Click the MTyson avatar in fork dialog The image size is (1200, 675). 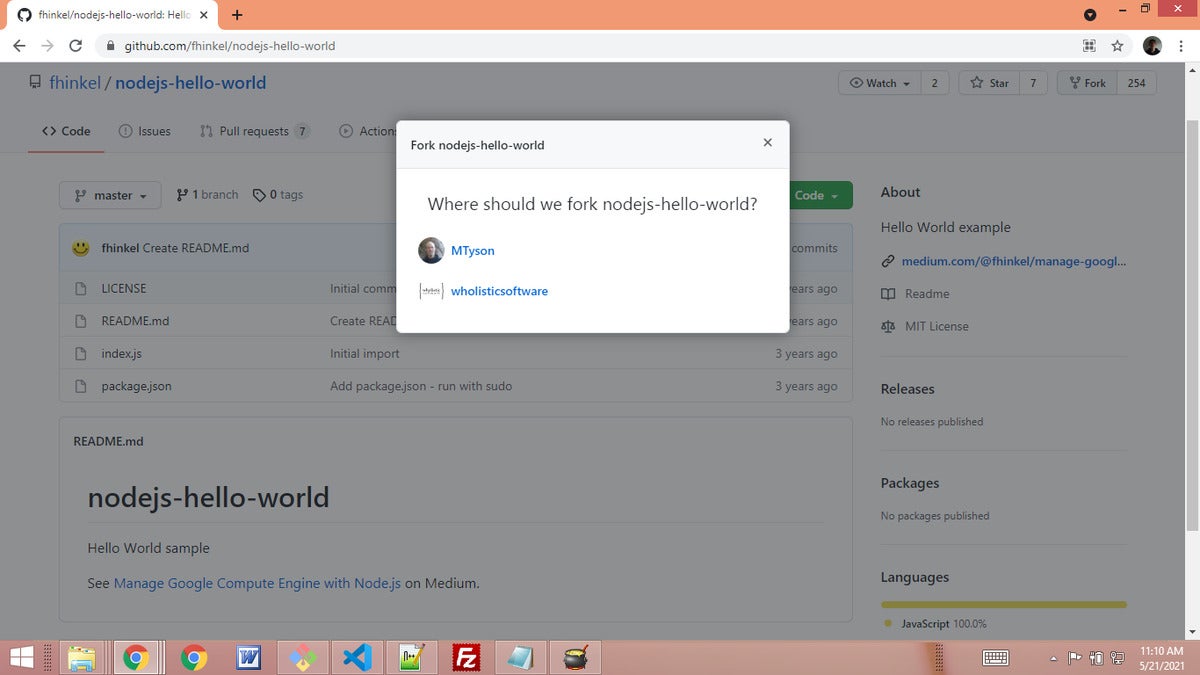(431, 251)
